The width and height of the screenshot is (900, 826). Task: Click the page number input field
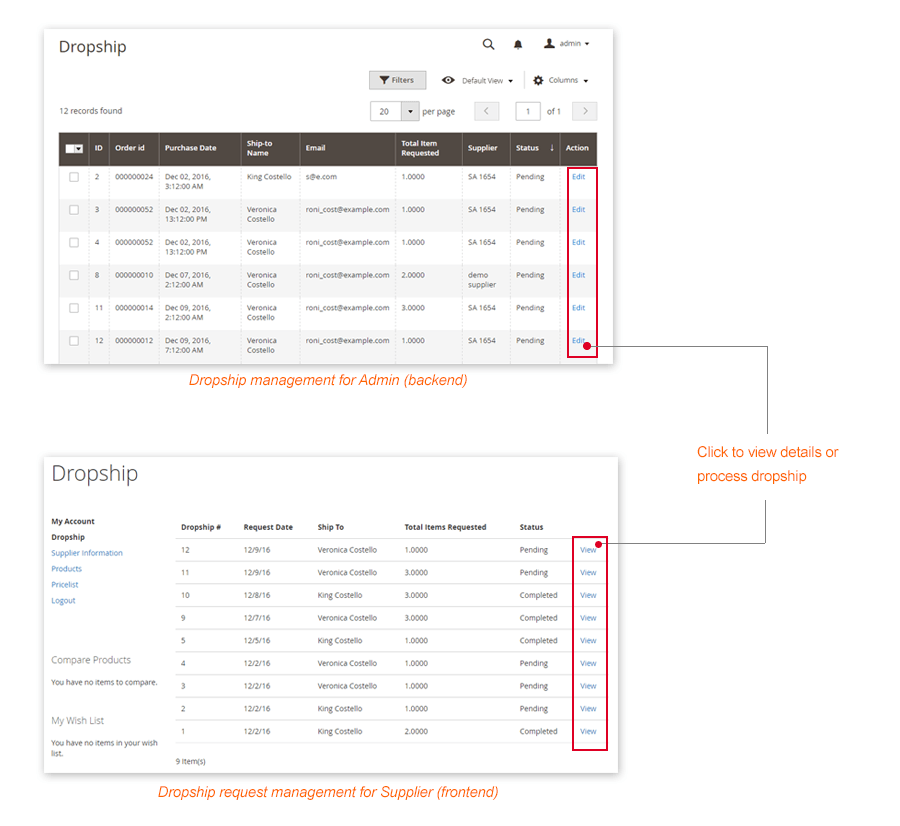coord(527,111)
